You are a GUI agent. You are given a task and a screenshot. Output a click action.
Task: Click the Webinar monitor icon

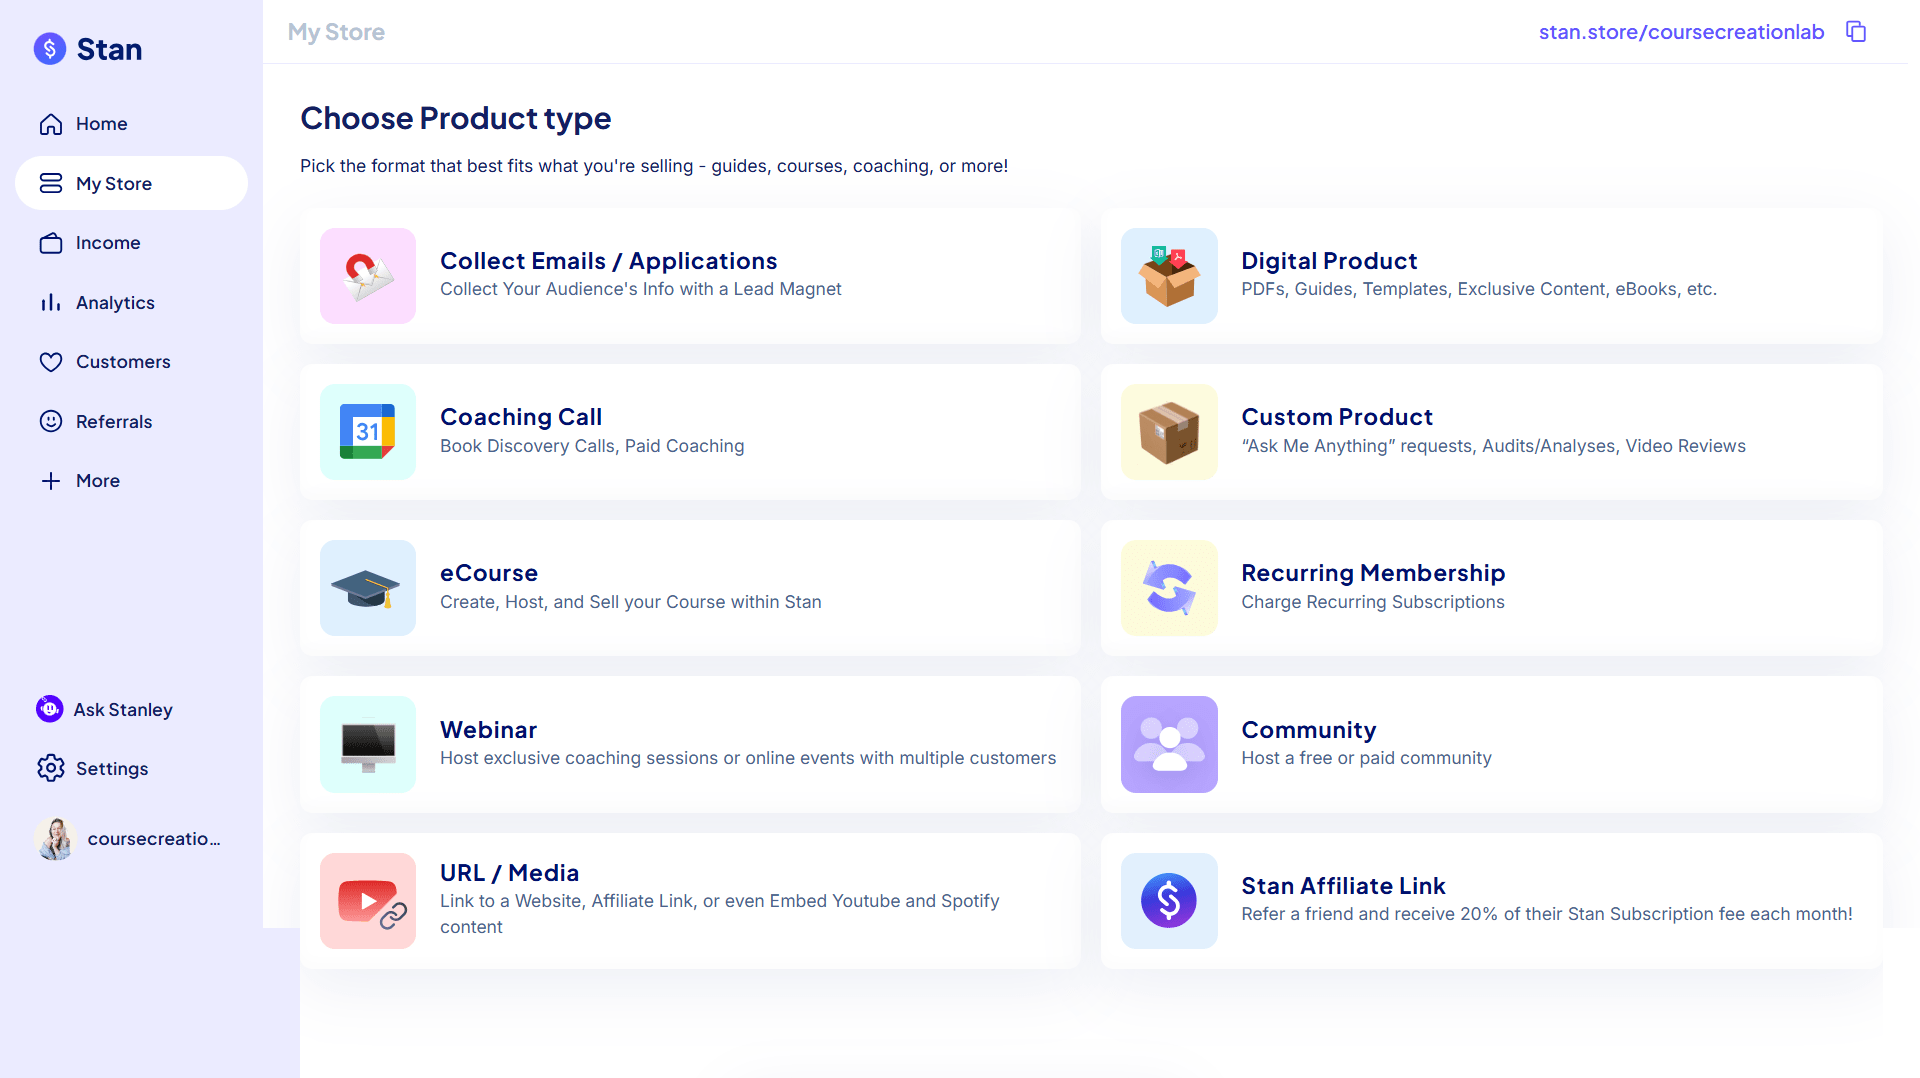(x=367, y=745)
